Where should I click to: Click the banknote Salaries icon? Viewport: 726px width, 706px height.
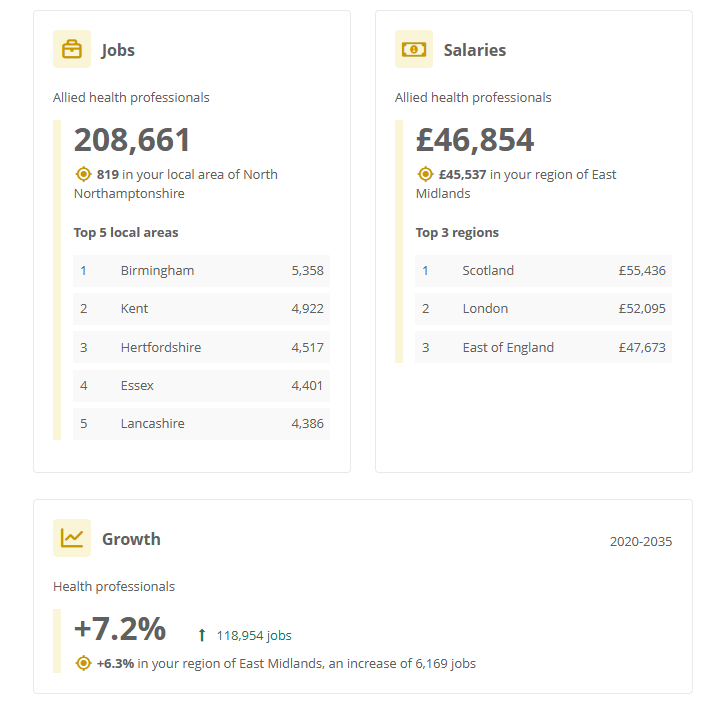[414, 49]
